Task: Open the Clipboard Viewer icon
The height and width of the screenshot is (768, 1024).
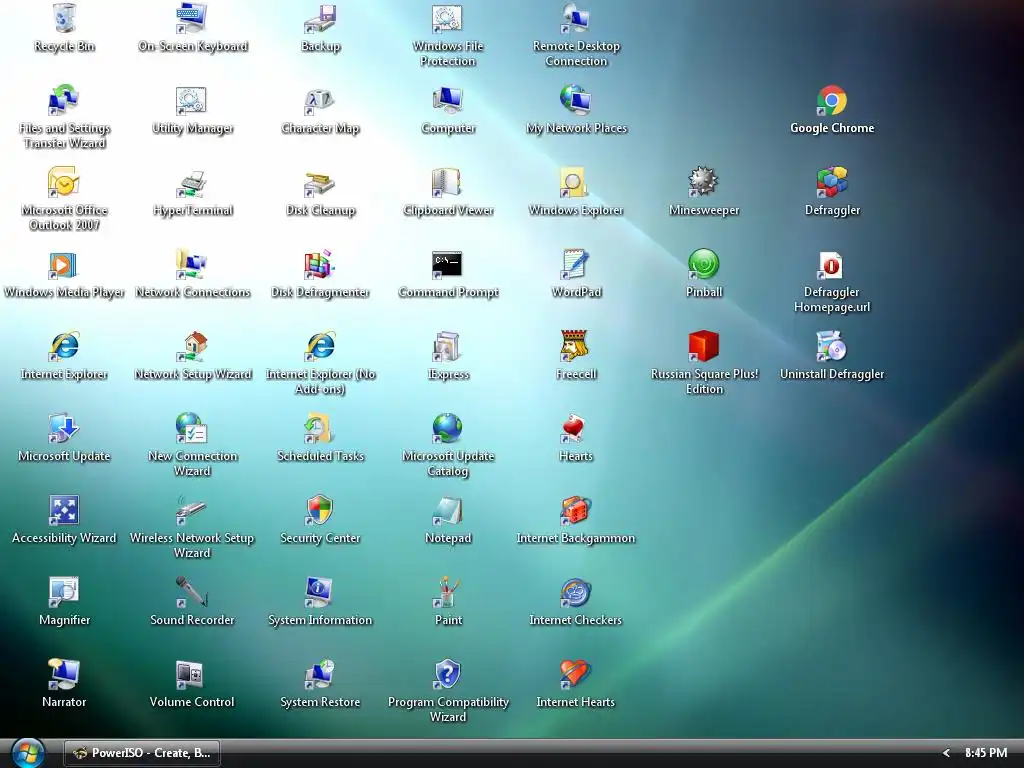Action: coord(448,182)
